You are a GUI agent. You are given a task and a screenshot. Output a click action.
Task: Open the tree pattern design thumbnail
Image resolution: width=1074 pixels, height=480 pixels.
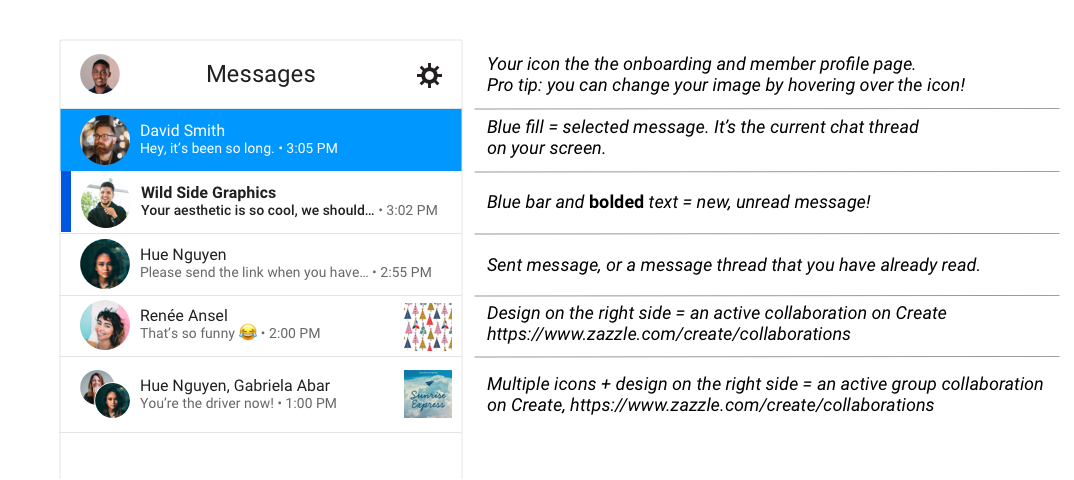coord(428,326)
